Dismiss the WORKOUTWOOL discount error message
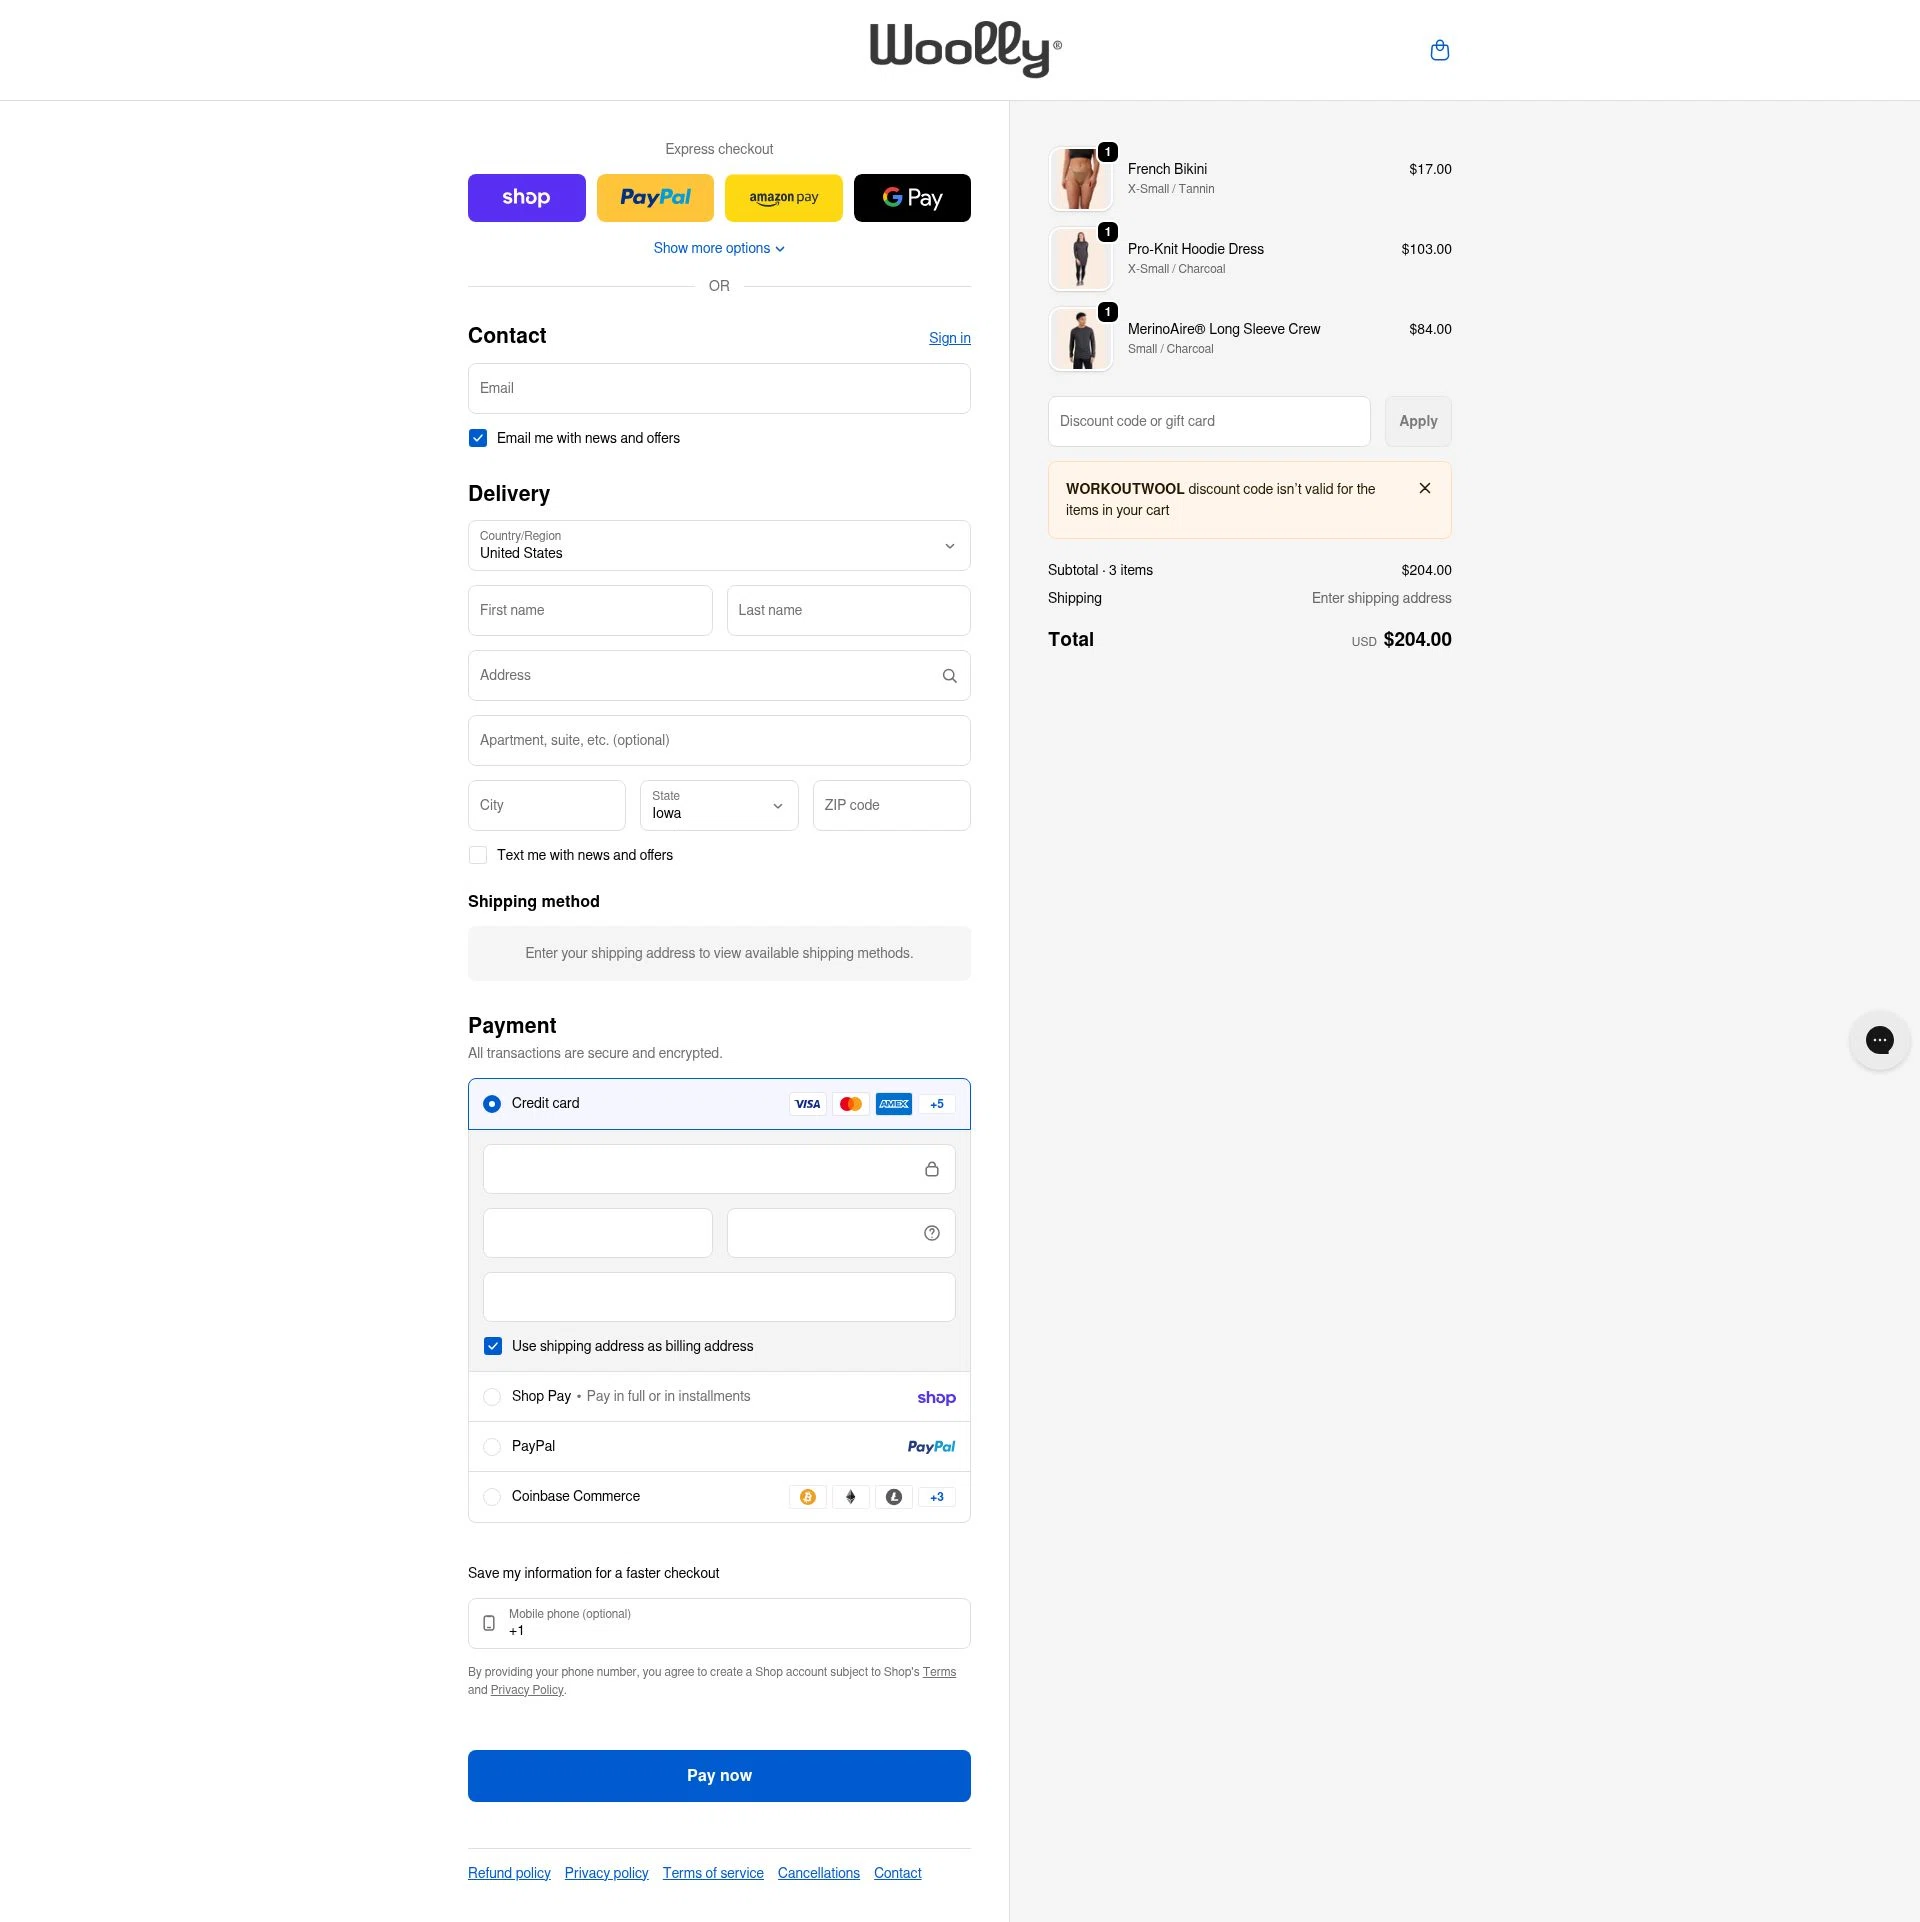 pyautogui.click(x=1425, y=488)
